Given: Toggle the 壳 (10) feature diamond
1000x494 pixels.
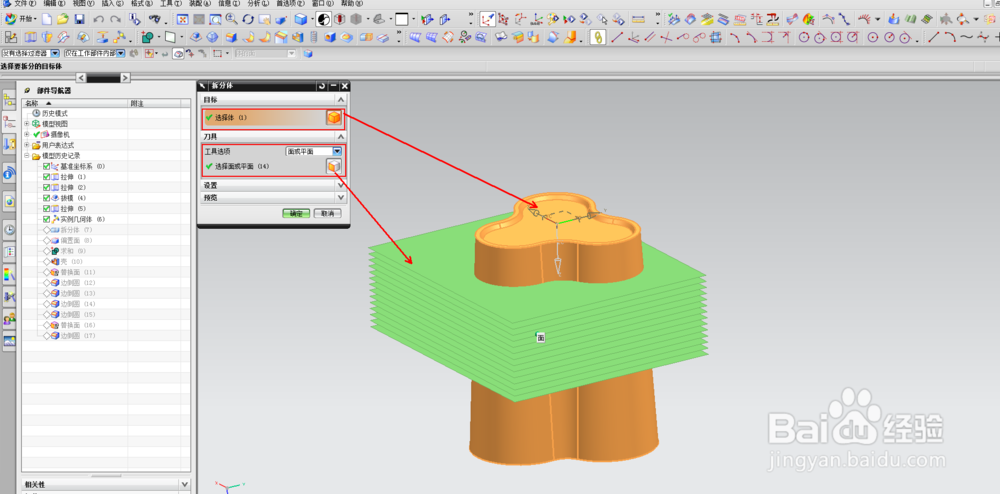Looking at the screenshot, I should click(47, 261).
